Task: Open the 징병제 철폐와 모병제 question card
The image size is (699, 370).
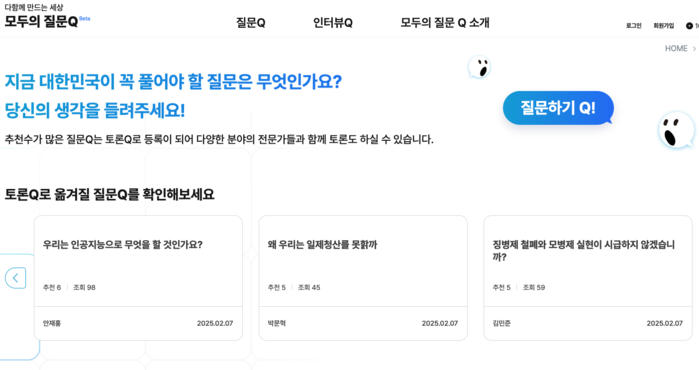Action: 584,251
